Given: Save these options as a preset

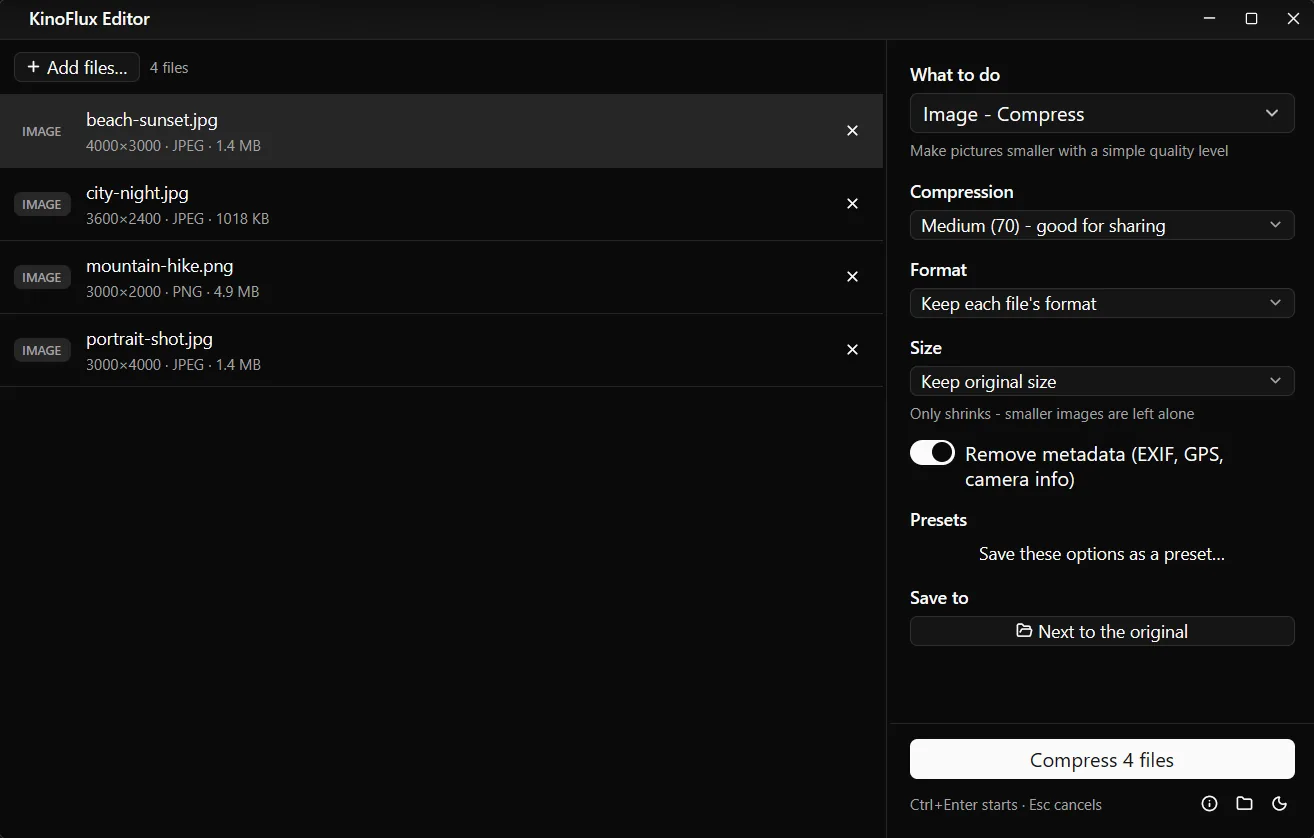Looking at the screenshot, I should click(1102, 554).
